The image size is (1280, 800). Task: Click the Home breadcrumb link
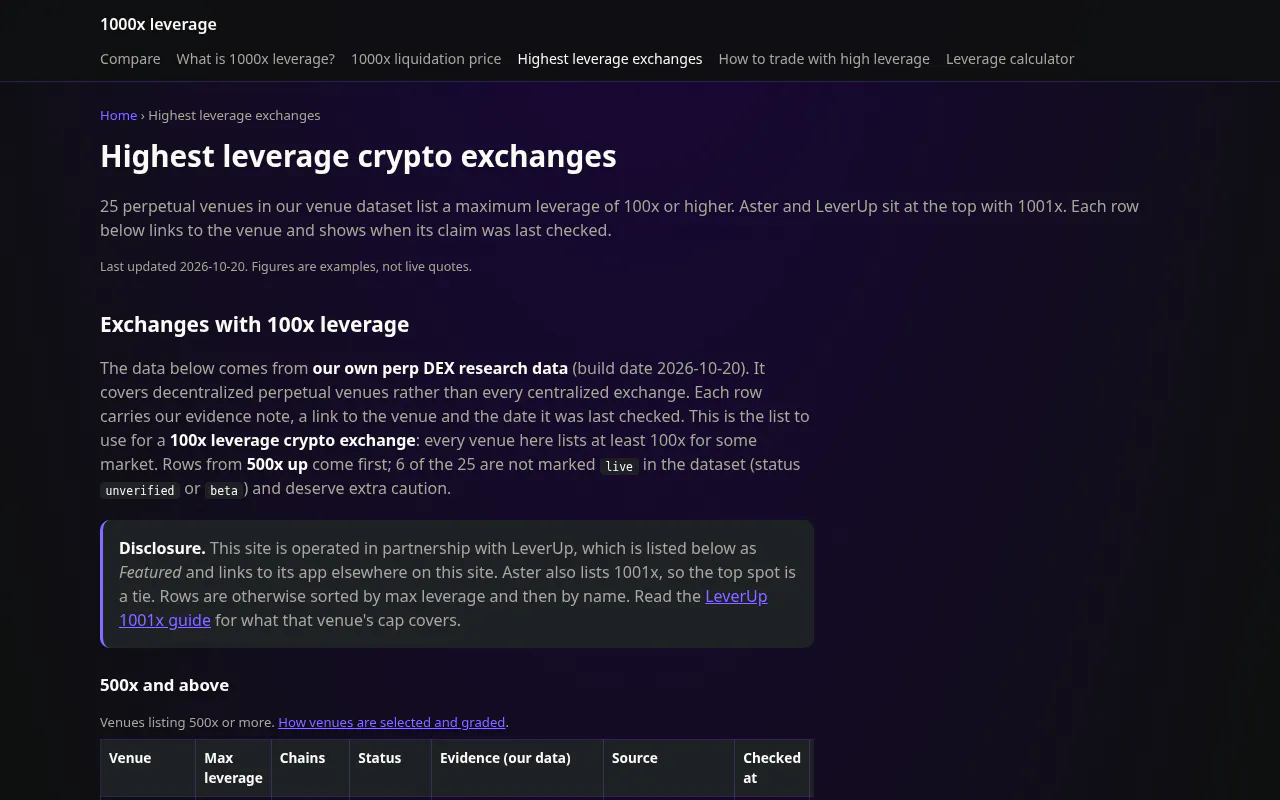tap(118, 115)
